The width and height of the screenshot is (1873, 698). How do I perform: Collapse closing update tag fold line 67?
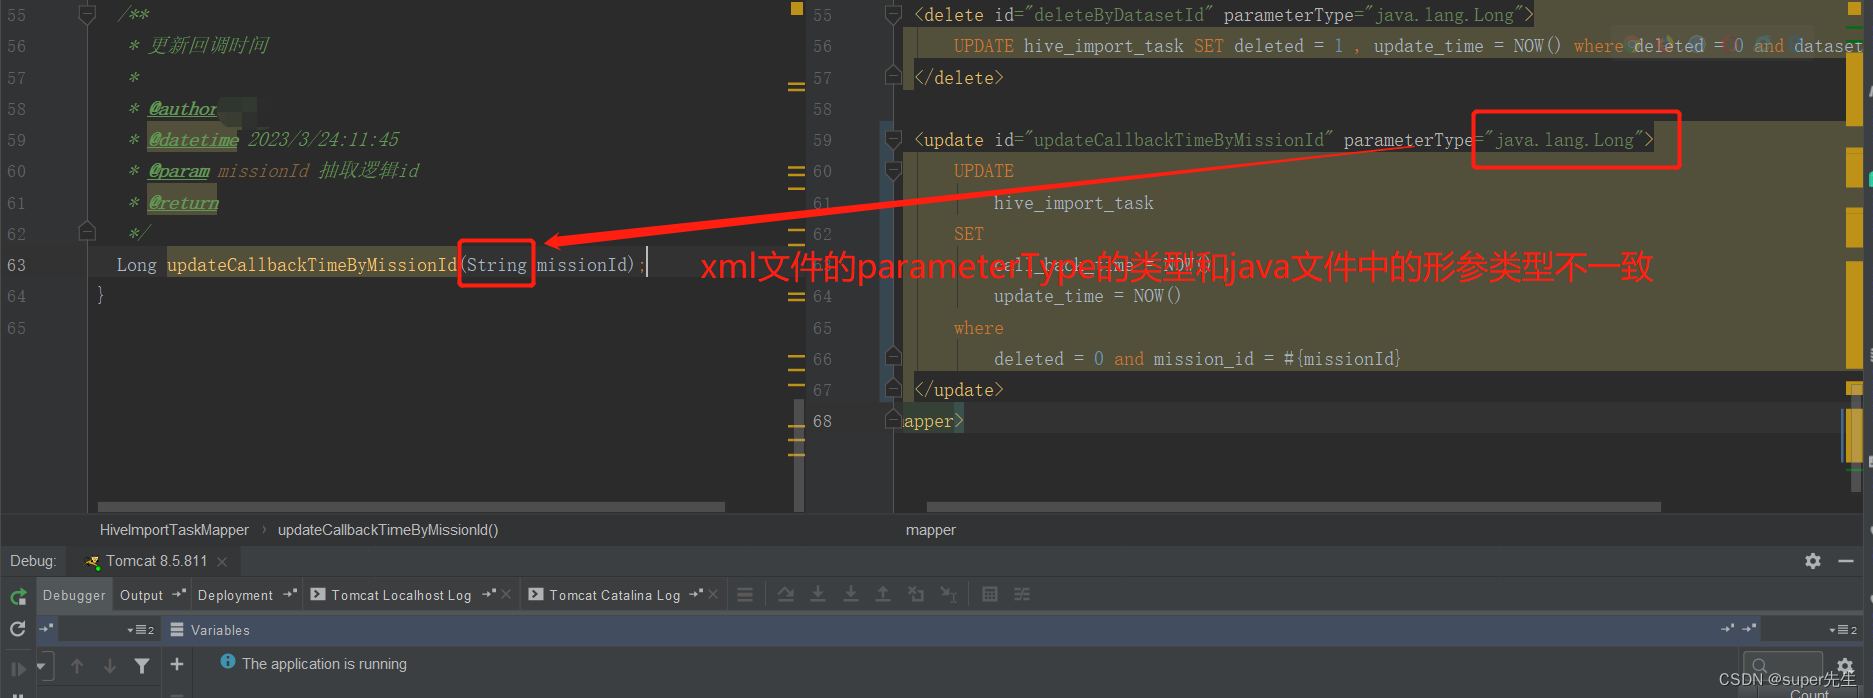tap(894, 389)
